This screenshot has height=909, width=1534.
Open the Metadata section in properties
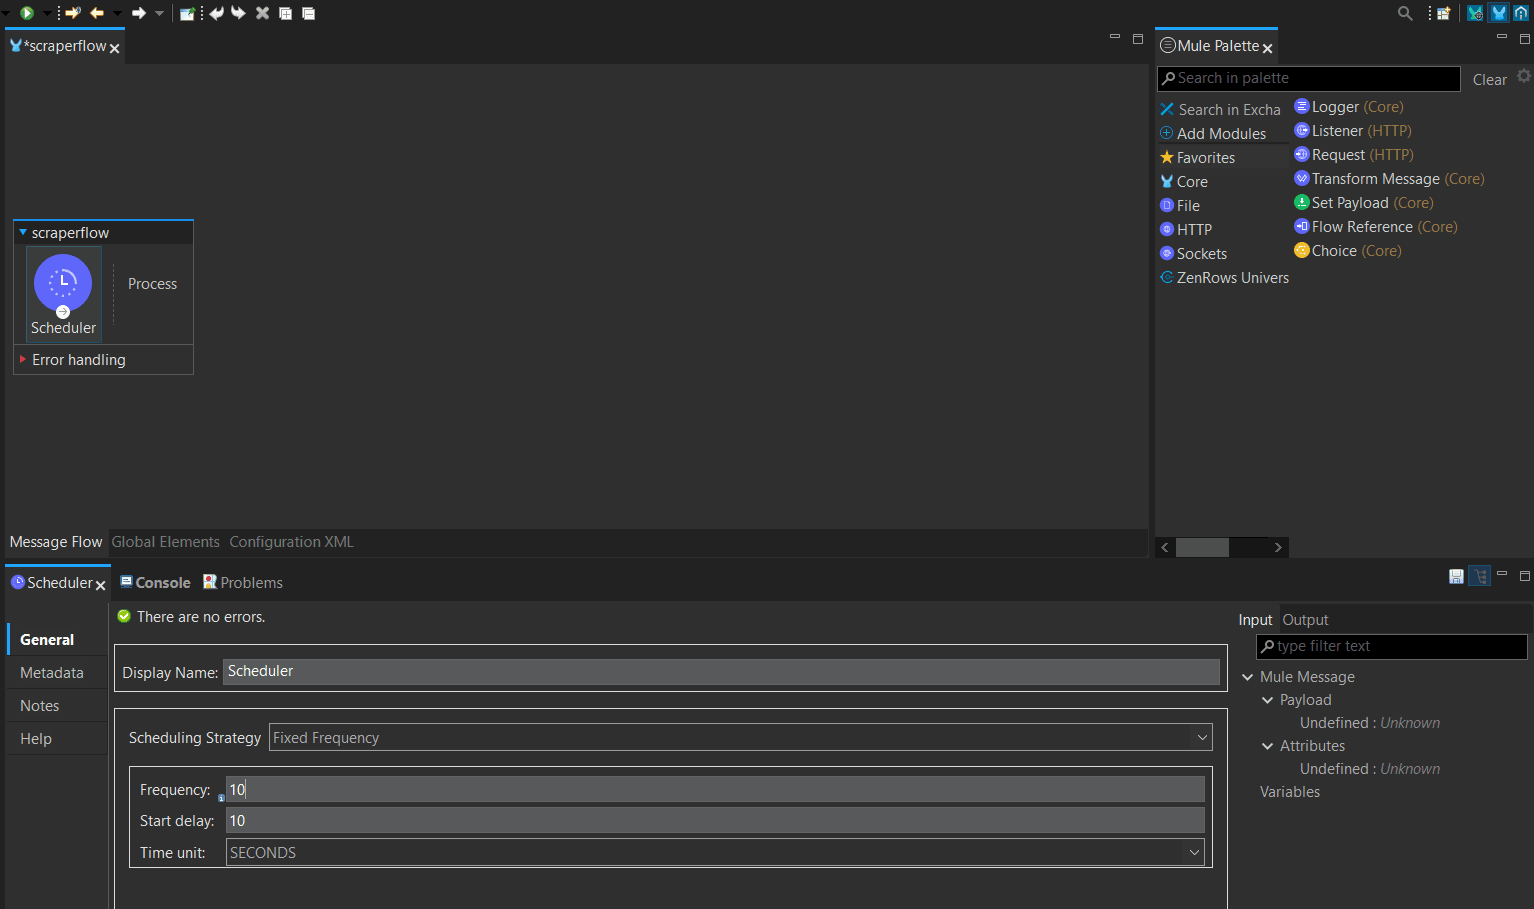pyautogui.click(x=52, y=673)
